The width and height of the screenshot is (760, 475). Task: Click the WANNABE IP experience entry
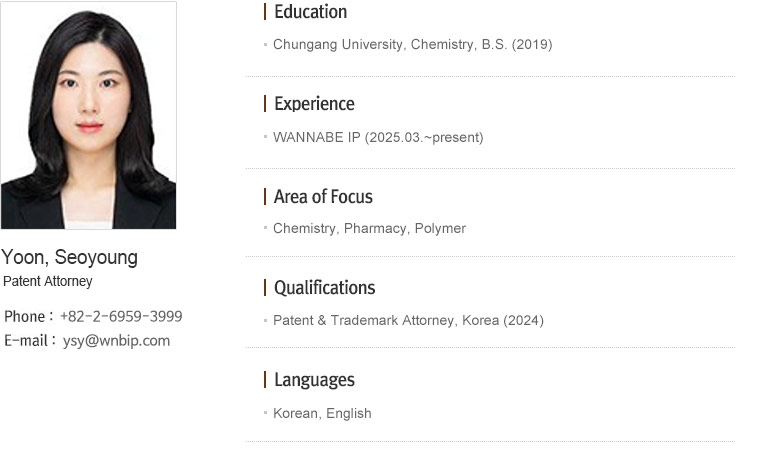(378, 137)
